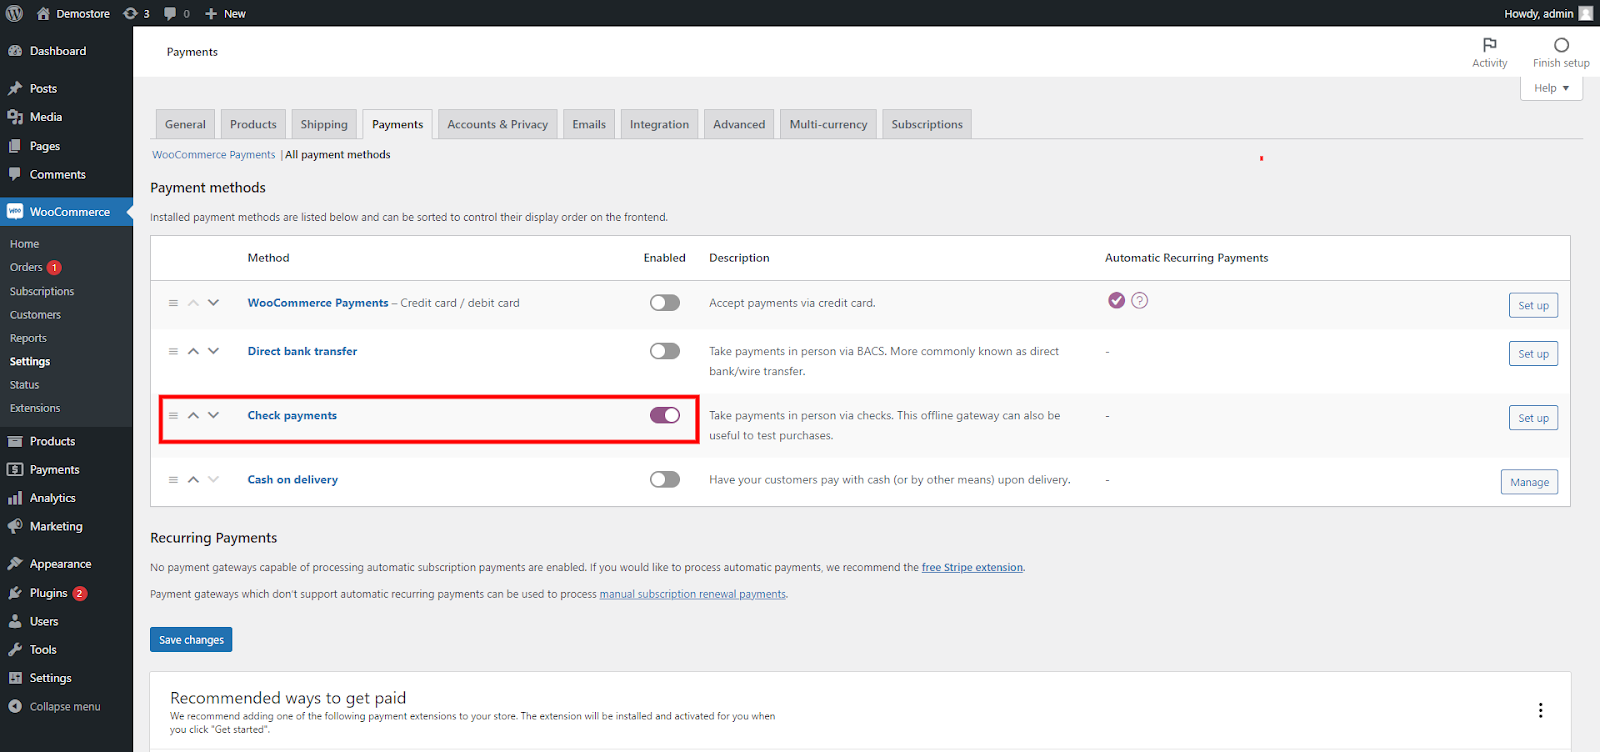Click the Dashboard sidebar icon
1600x752 pixels.
coord(15,51)
